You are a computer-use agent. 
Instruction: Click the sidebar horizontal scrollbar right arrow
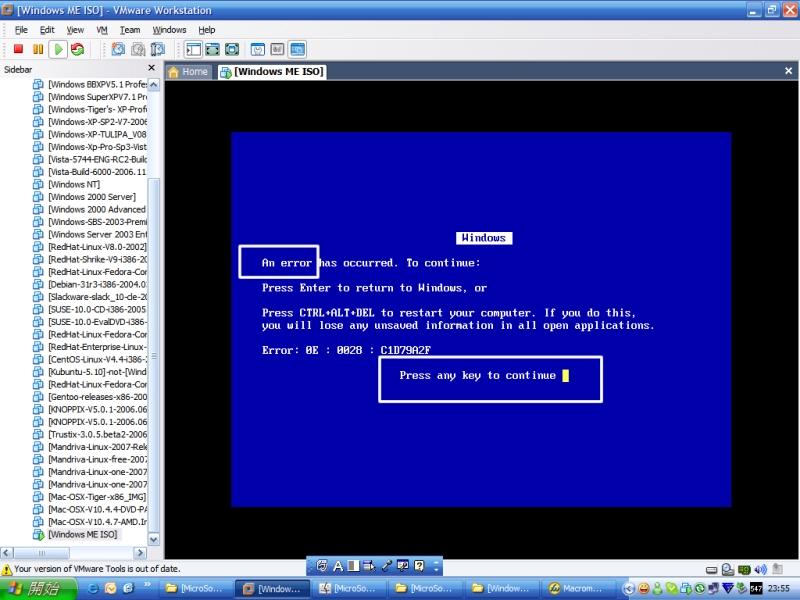tap(140, 553)
